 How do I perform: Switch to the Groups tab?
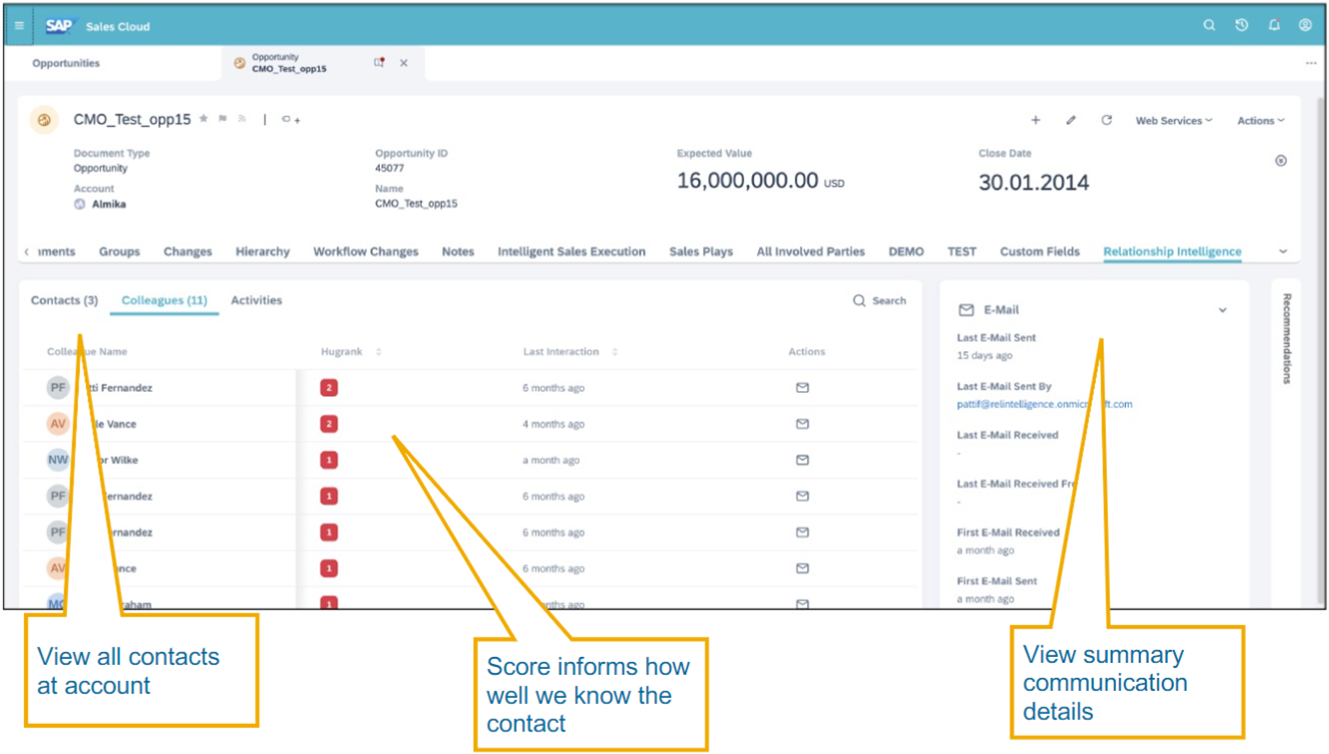coord(119,252)
